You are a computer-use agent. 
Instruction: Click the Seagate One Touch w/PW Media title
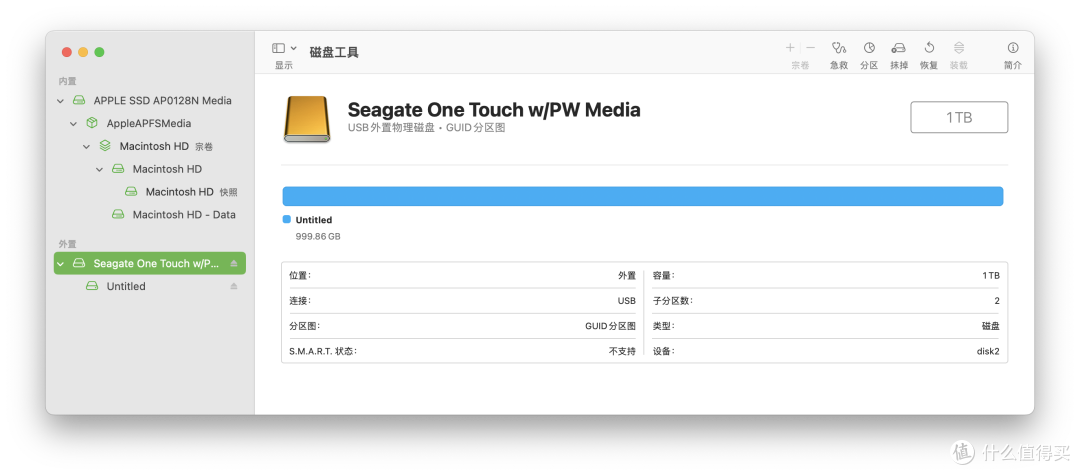point(494,109)
